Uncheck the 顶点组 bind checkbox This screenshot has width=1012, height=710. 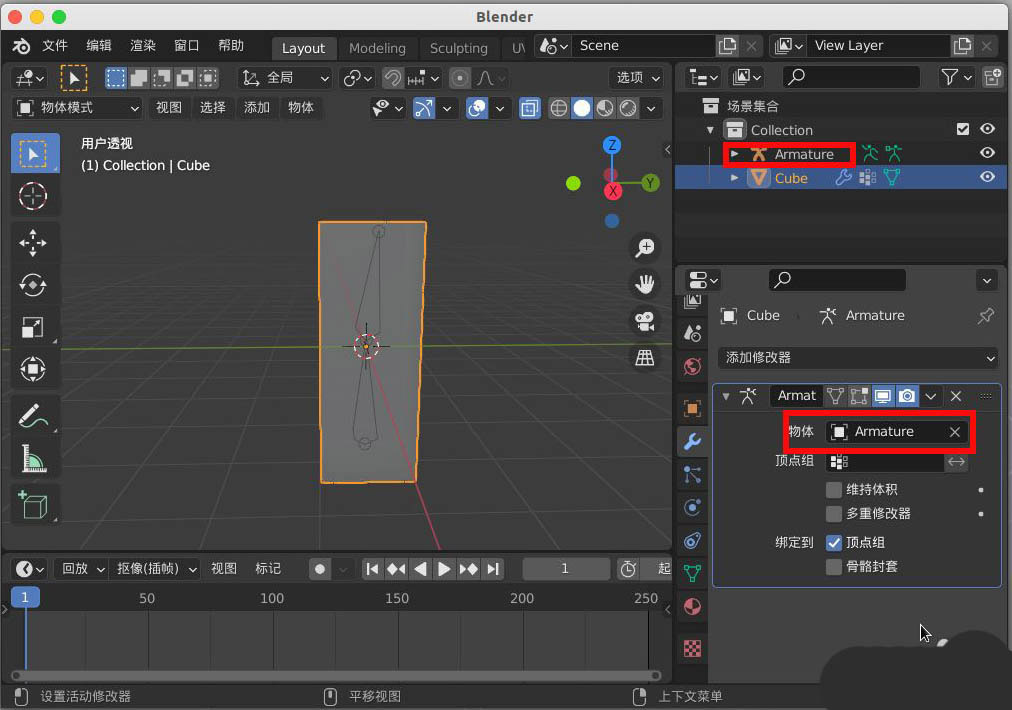point(833,543)
